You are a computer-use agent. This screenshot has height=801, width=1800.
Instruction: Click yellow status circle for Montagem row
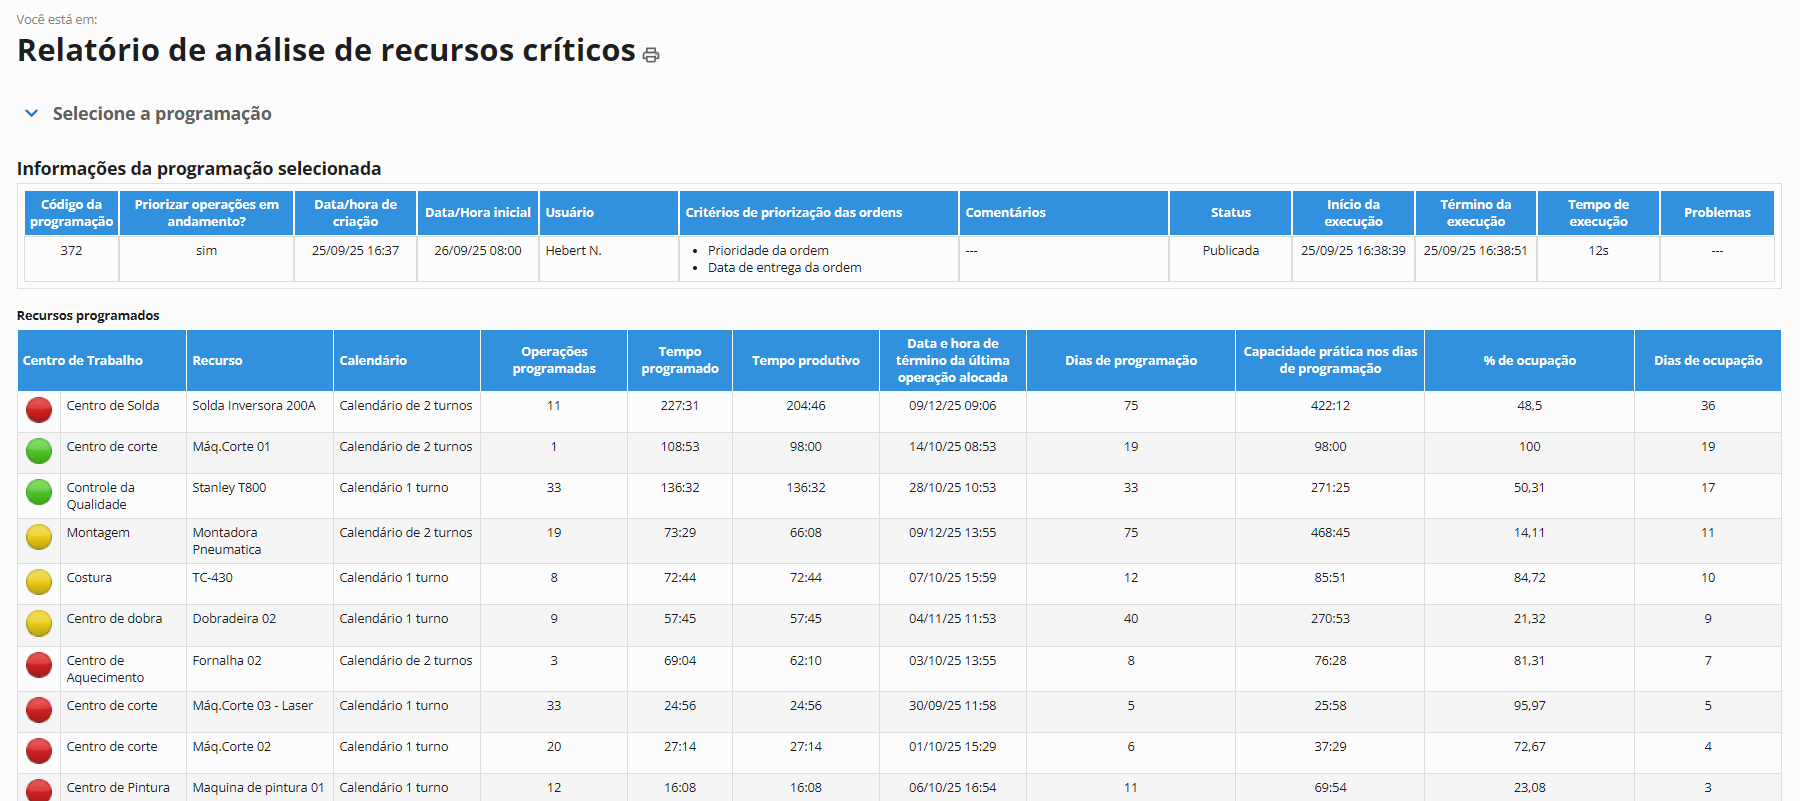tap(39, 537)
